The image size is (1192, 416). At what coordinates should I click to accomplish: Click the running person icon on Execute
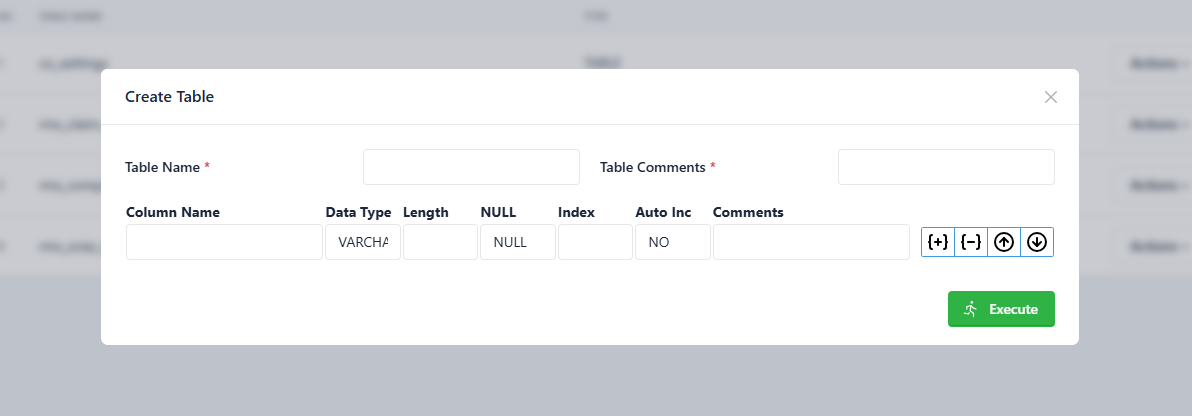[x=970, y=309]
